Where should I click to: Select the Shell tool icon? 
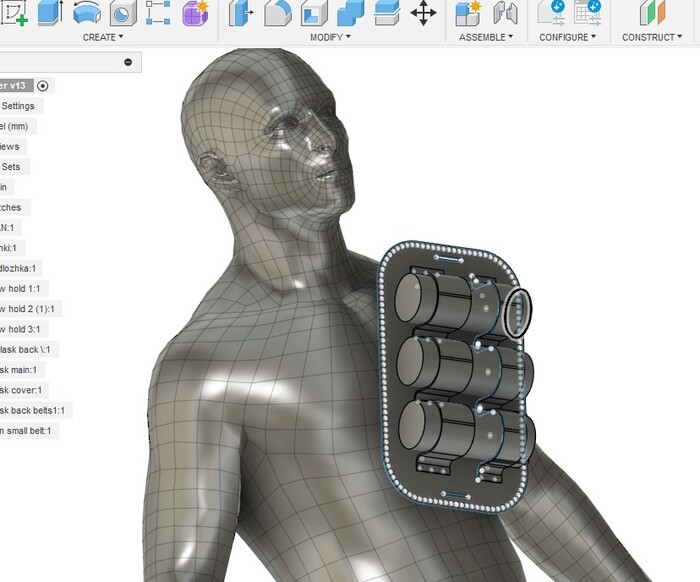(x=314, y=13)
